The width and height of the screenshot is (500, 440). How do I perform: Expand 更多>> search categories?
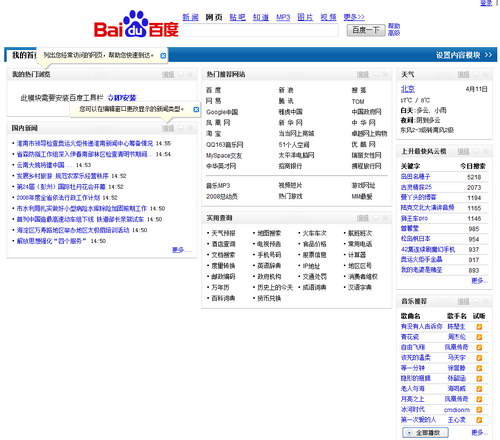[x=354, y=17]
